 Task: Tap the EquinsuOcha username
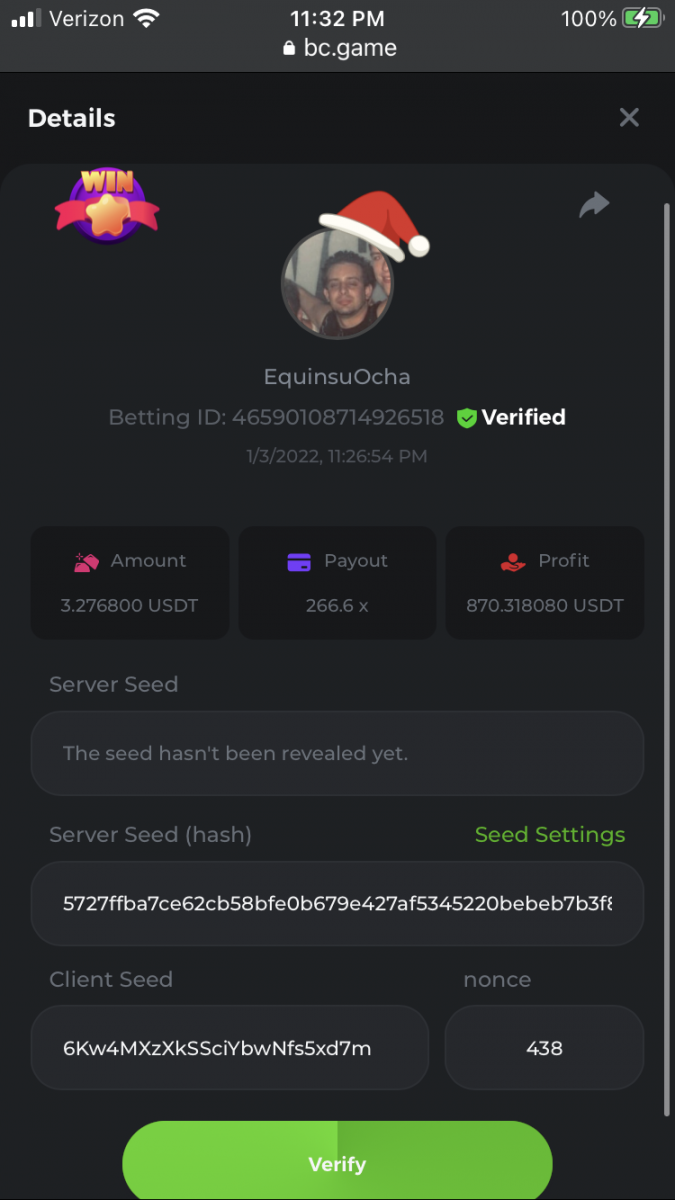tap(337, 377)
